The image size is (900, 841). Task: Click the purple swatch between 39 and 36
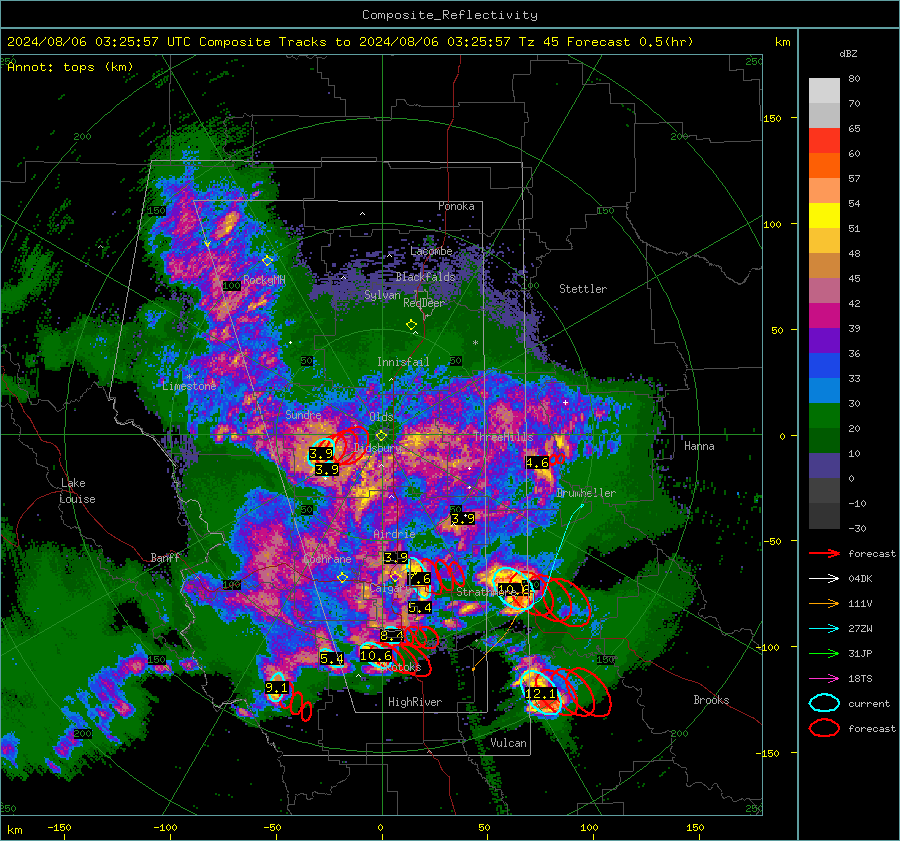point(824,341)
